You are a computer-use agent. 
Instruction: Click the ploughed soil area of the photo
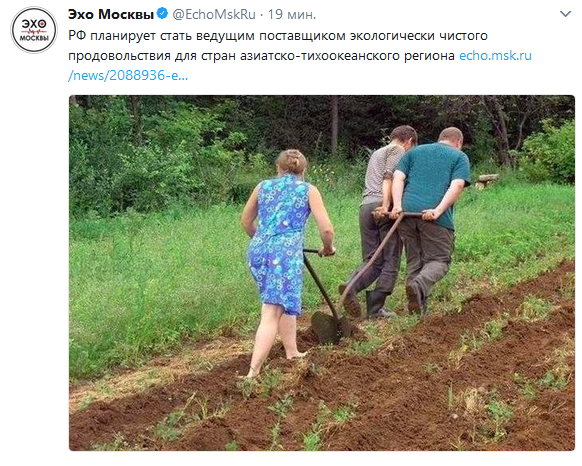coord(371,390)
